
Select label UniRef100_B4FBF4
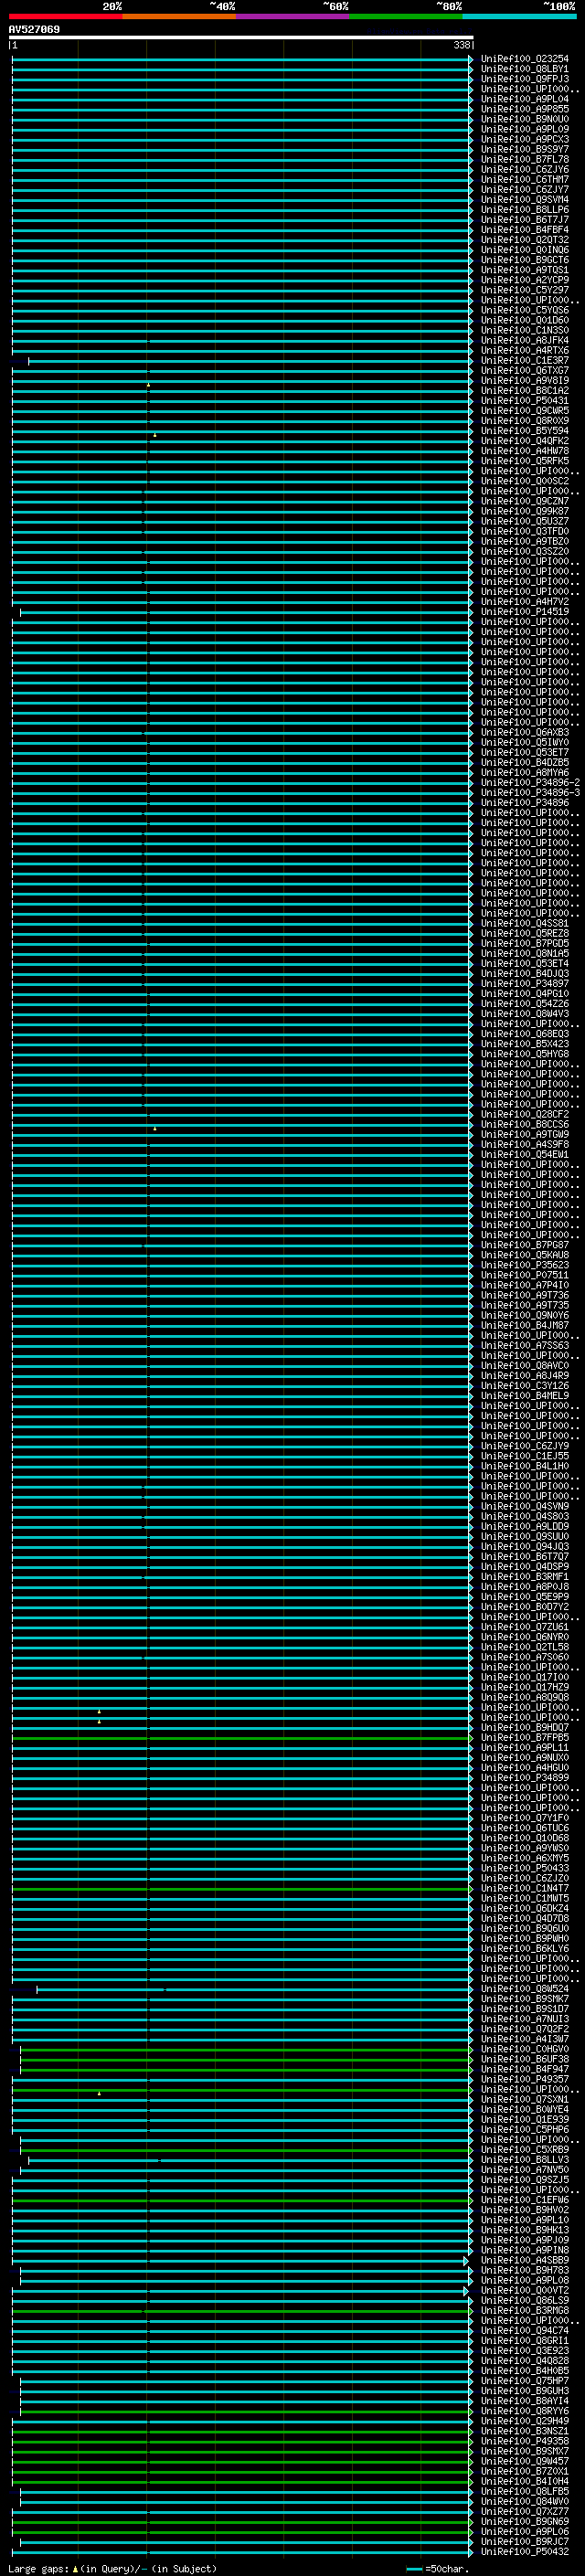tap(525, 230)
